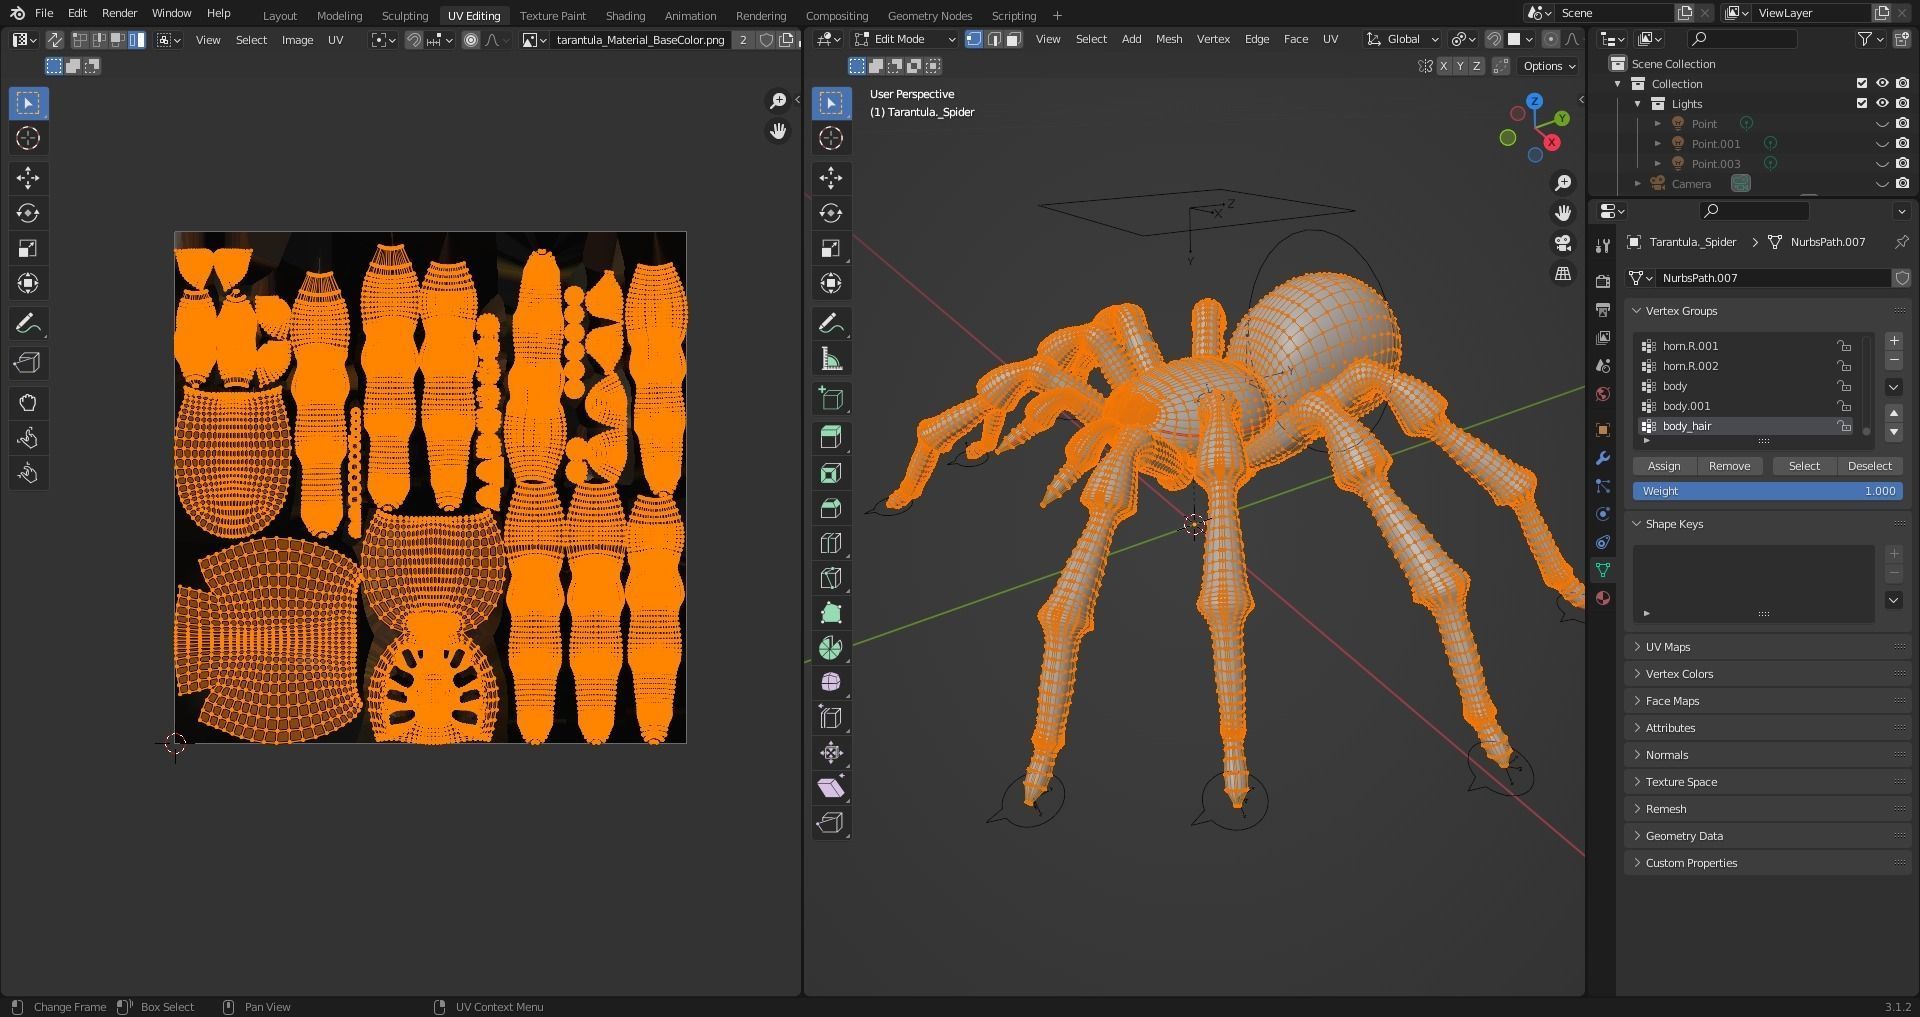The width and height of the screenshot is (1920, 1017).
Task: Click the NurbsPath.007 mesh name field
Action: coord(1772,278)
